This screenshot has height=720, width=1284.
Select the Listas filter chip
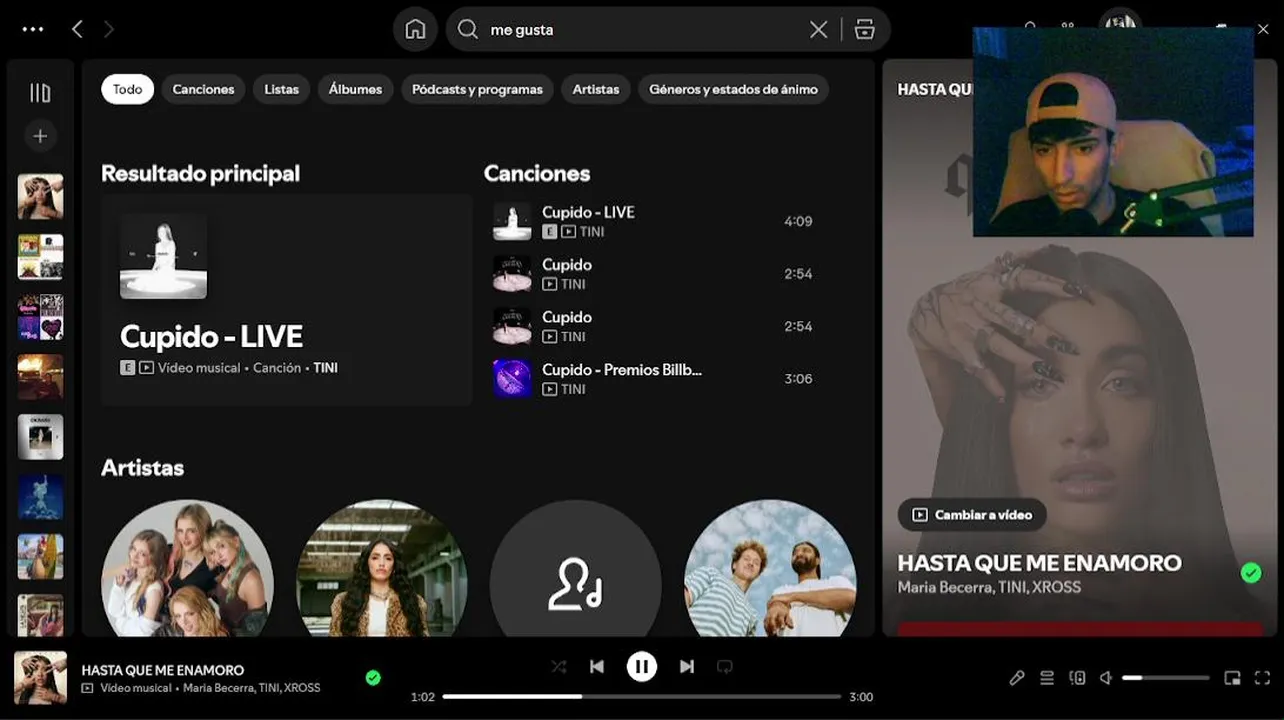click(x=281, y=89)
